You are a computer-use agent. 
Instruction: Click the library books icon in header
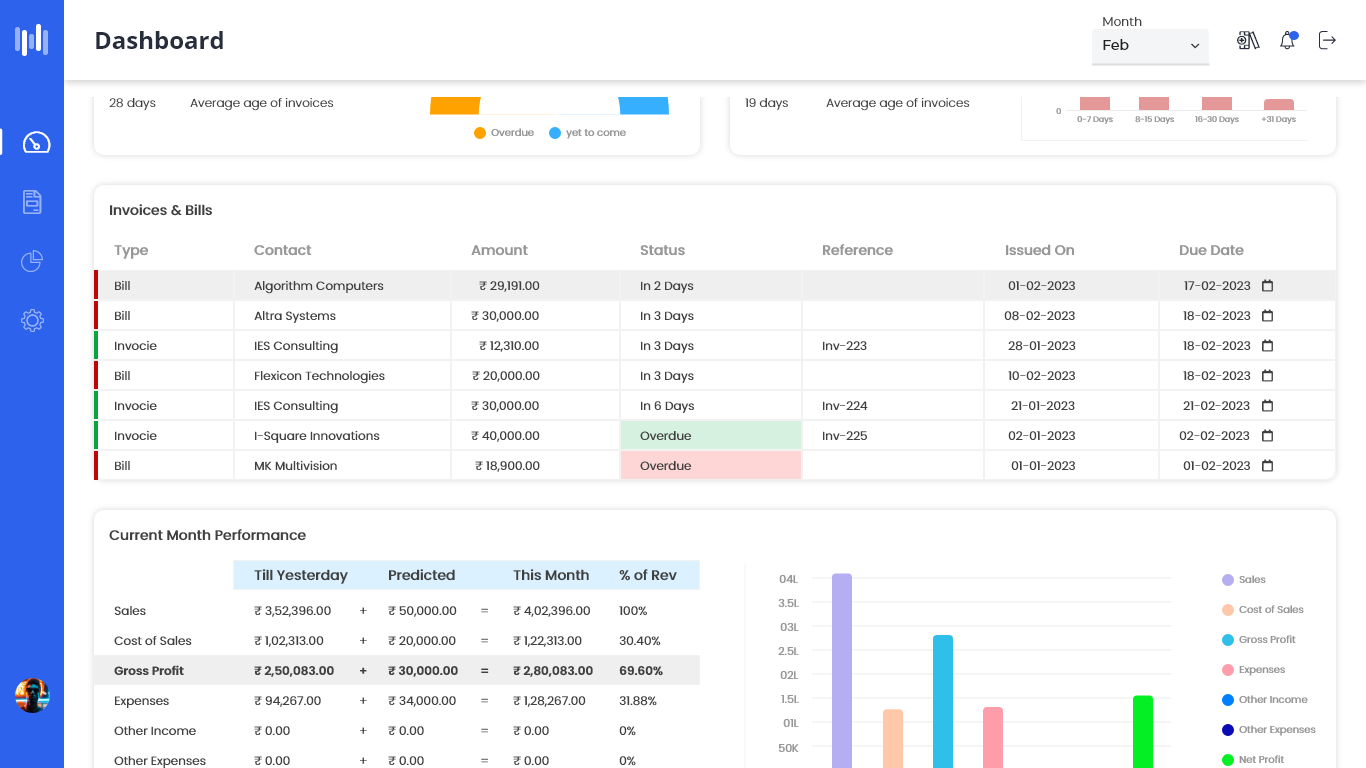pyautogui.click(x=1248, y=41)
